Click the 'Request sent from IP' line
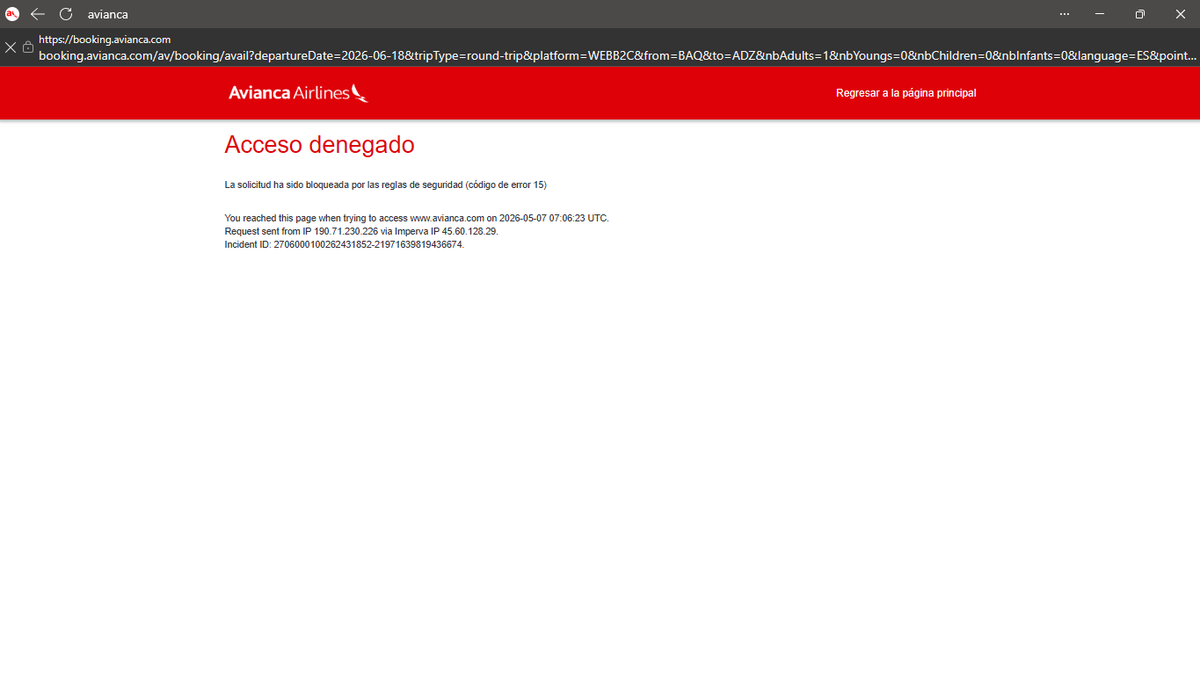The image size is (1200, 673). tap(361, 231)
